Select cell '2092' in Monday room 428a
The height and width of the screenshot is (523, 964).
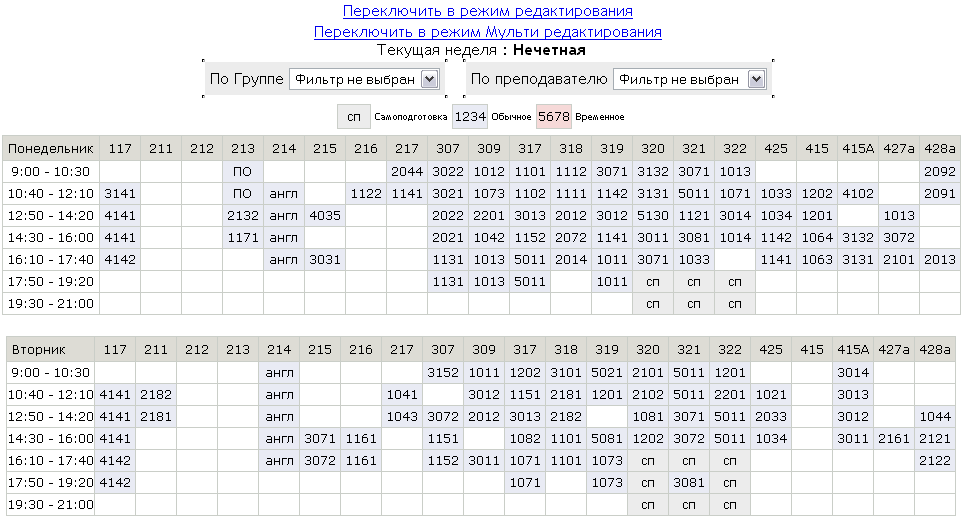pyautogui.click(x=940, y=171)
